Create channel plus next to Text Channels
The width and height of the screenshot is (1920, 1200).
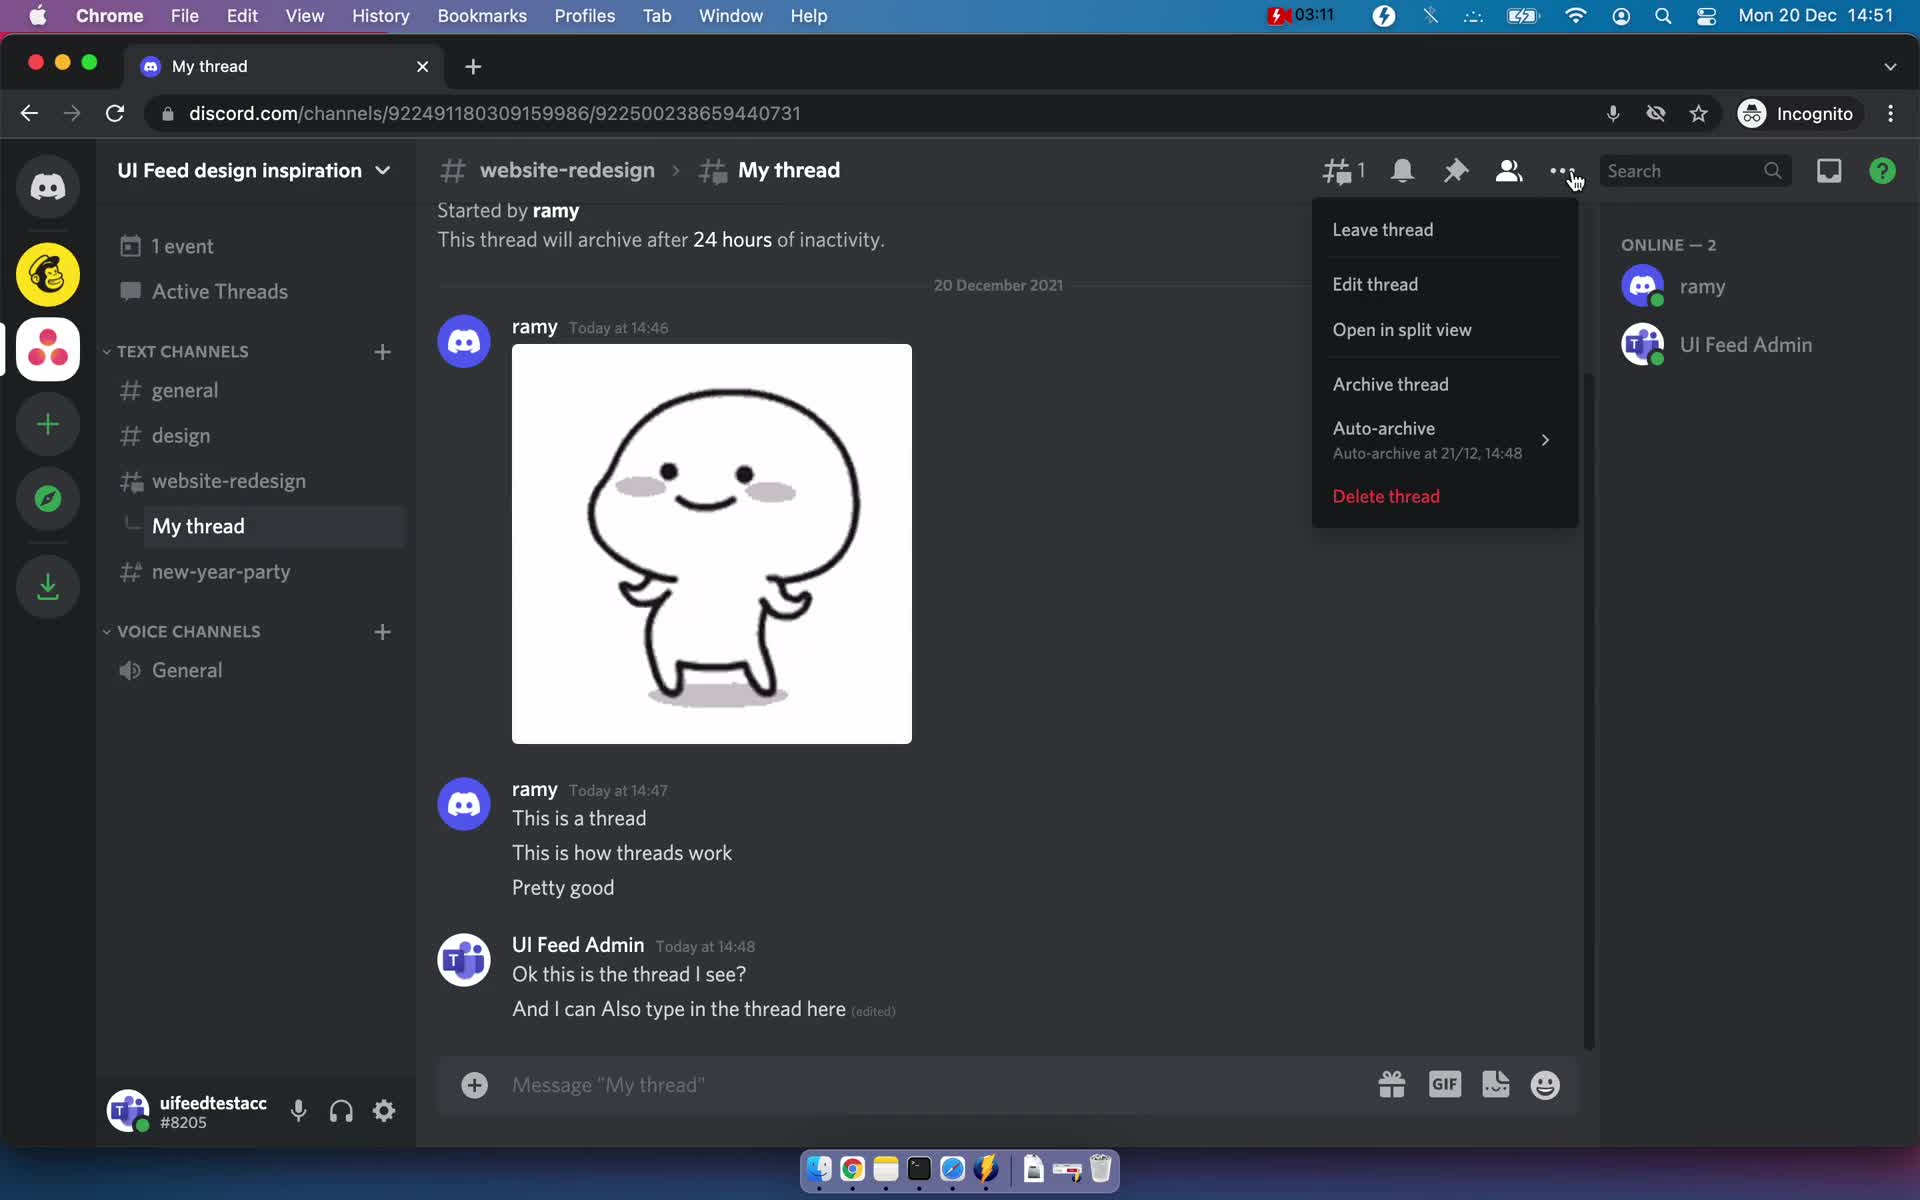click(382, 352)
